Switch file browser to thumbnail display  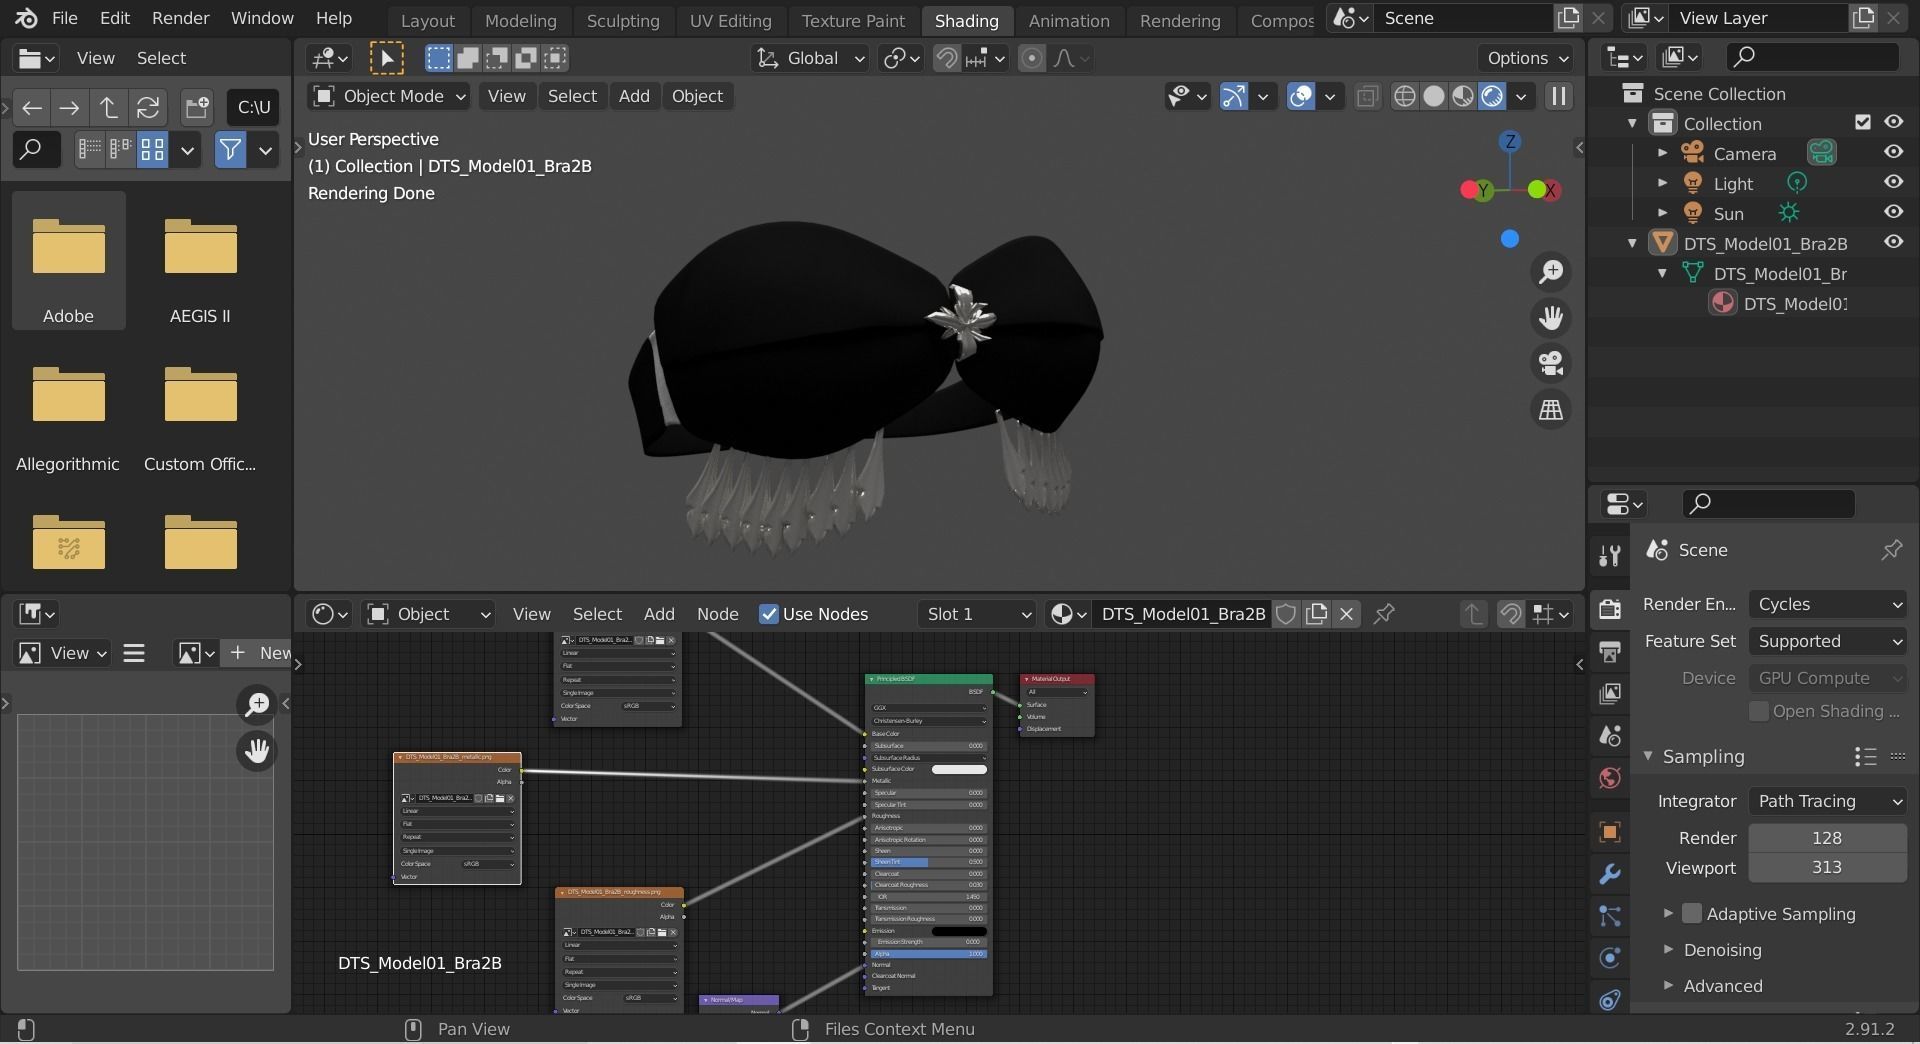tap(152, 150)
